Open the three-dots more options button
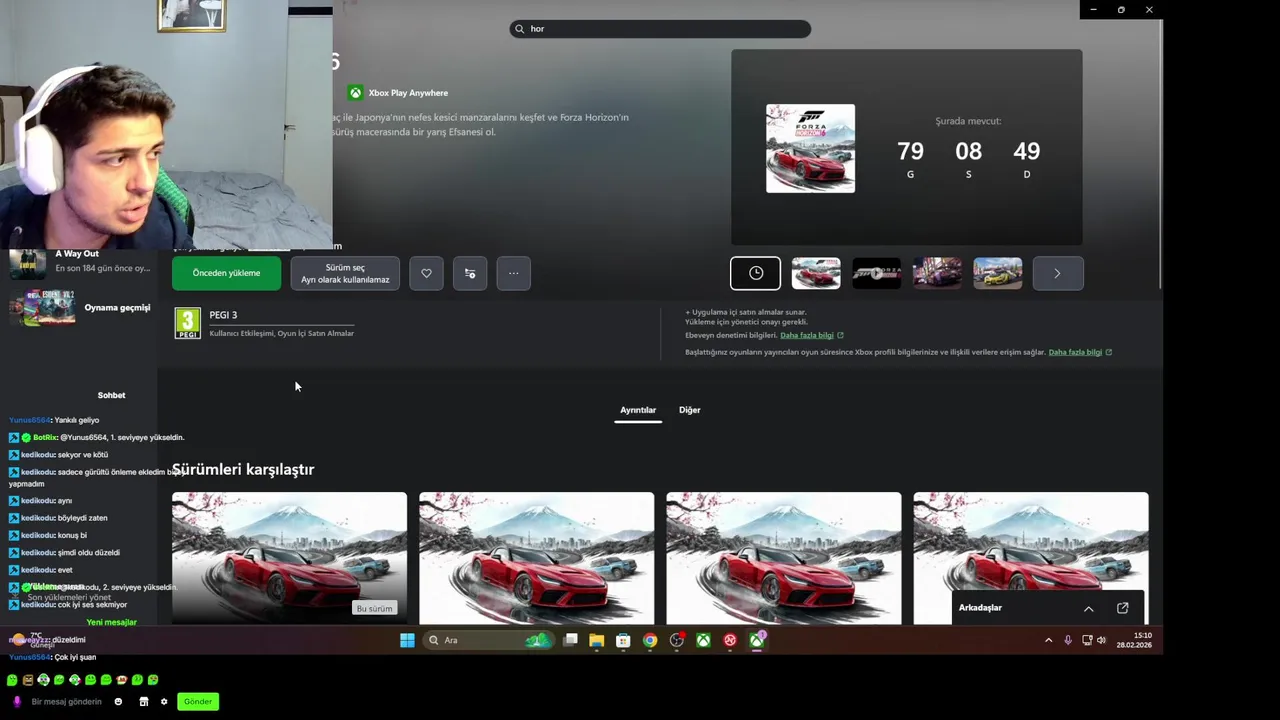1280x720 pixels. pos(513,273)
